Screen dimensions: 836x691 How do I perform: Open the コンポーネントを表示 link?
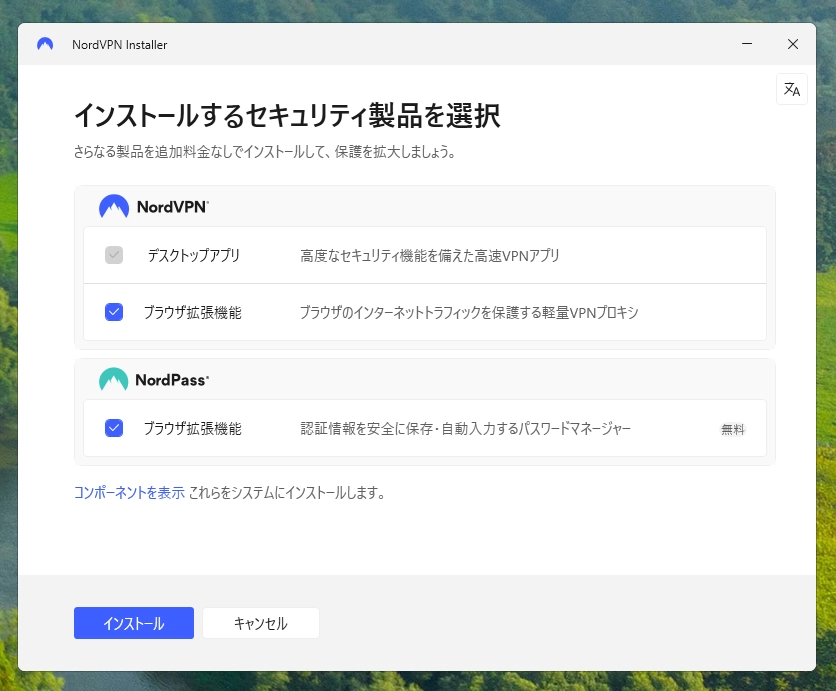[x=129, y=492]
